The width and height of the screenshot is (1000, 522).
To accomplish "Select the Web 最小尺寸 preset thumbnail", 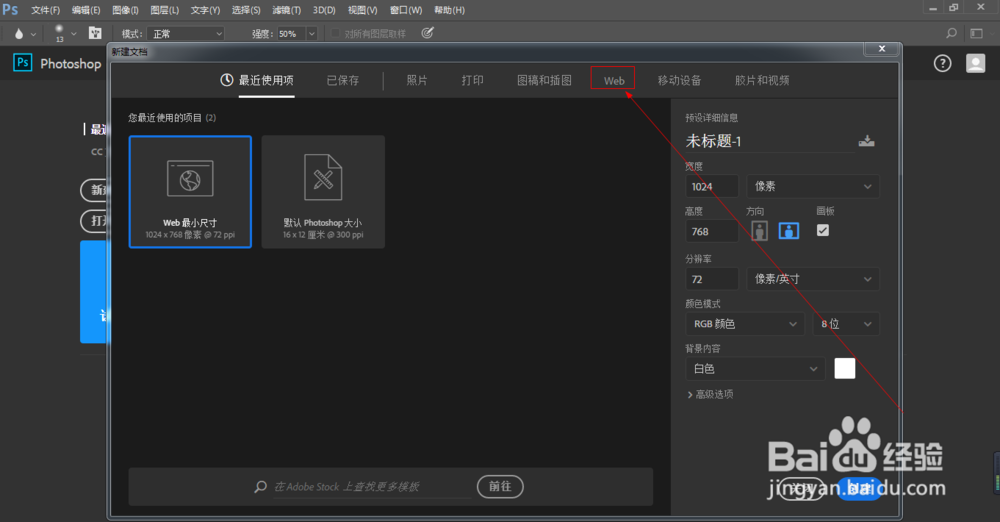I will [190, 191].
